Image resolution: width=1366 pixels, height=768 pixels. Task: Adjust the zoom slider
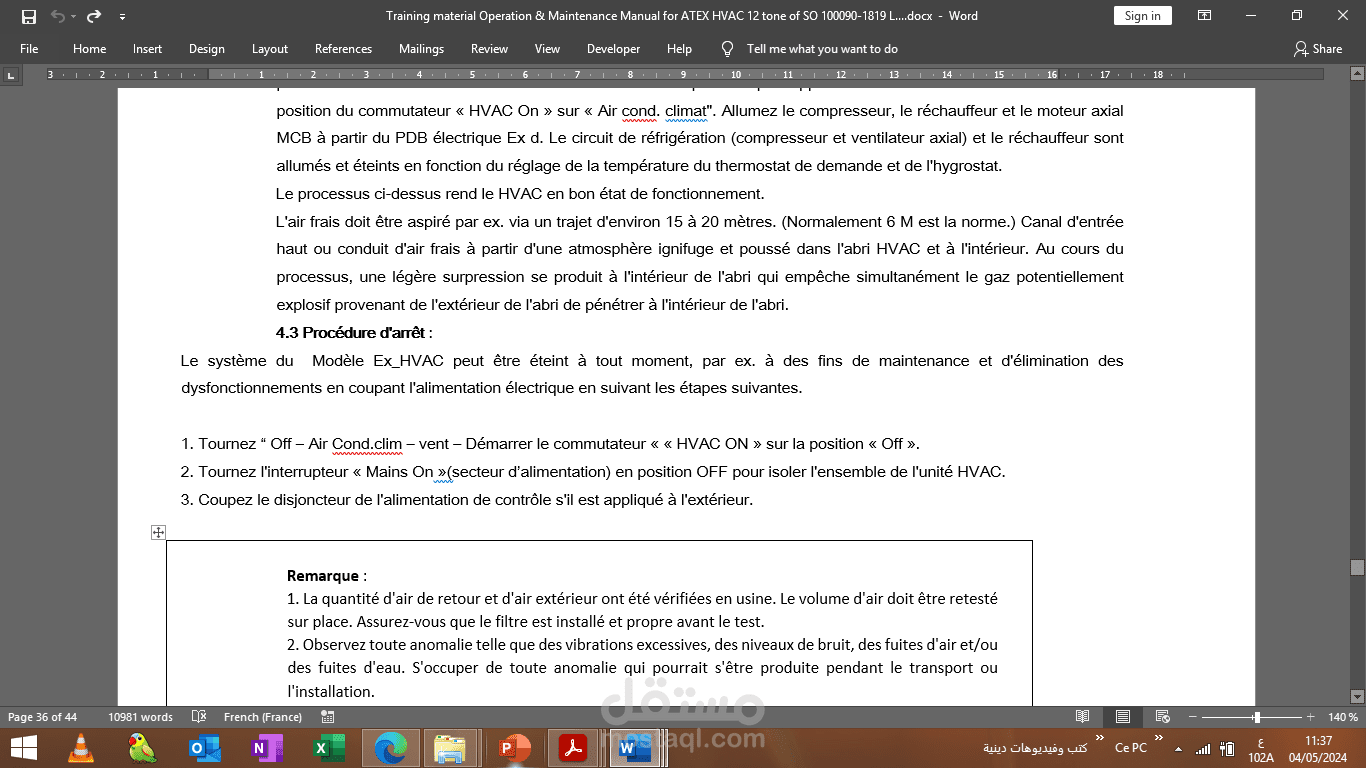[x=1256, y=717]
